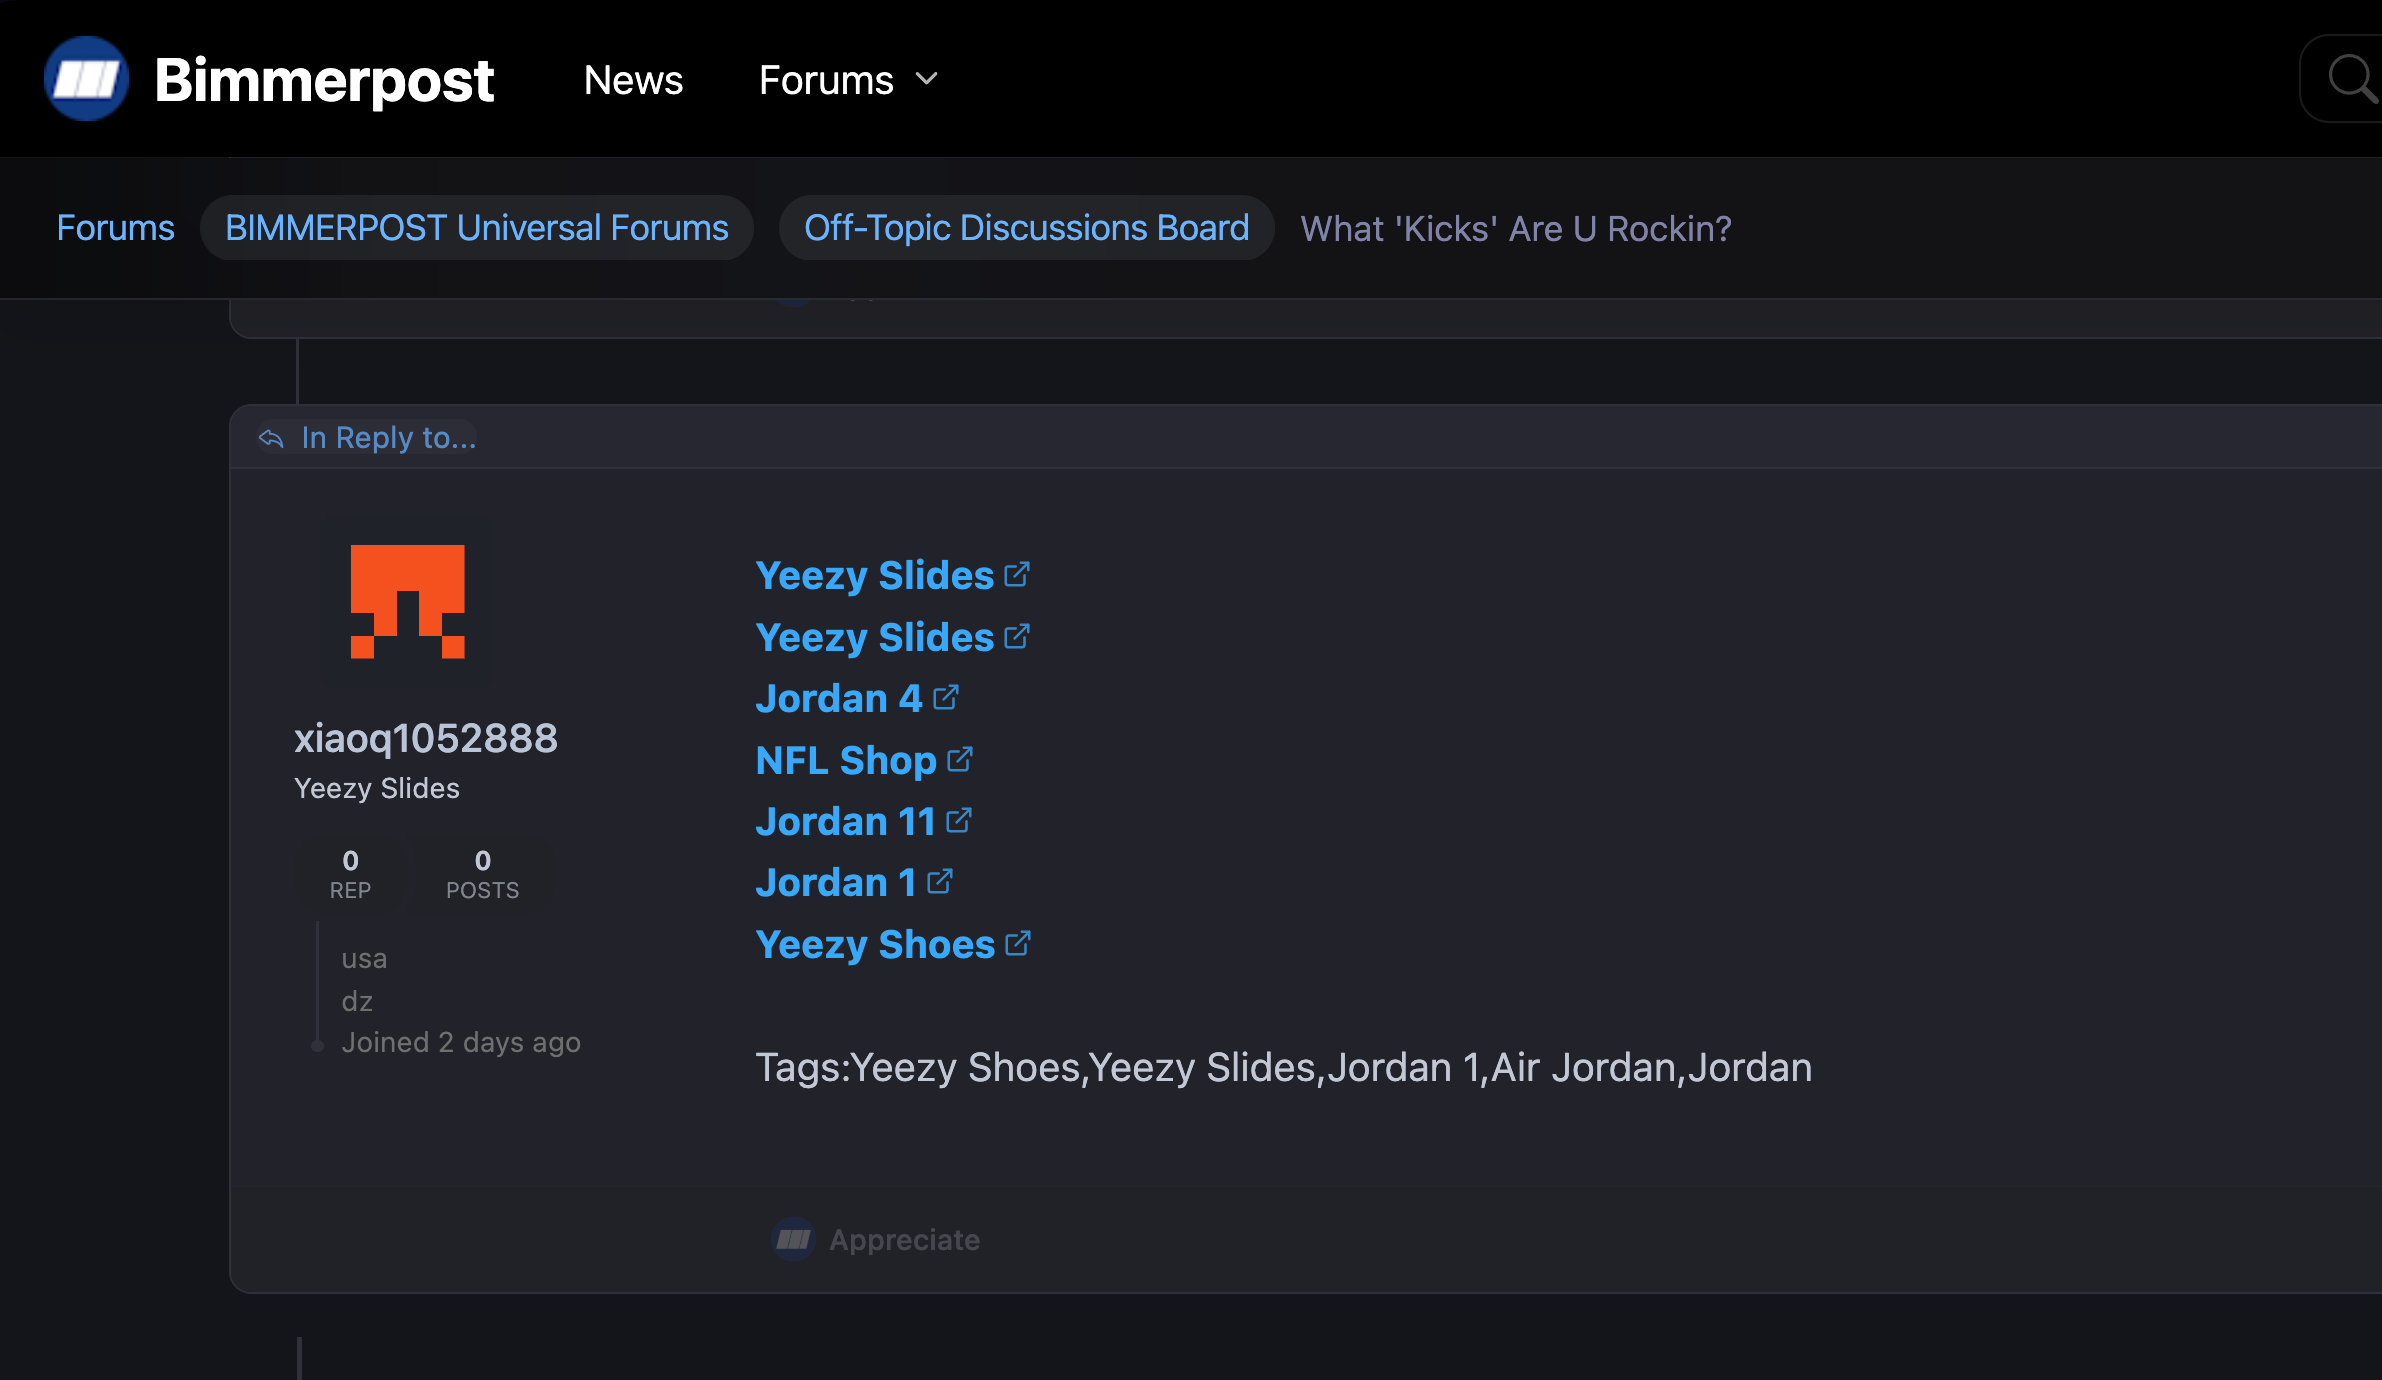Viewport: 2382px width, 1380px height.
Task: Click the 0 REP counter
Action: (350, 874)
